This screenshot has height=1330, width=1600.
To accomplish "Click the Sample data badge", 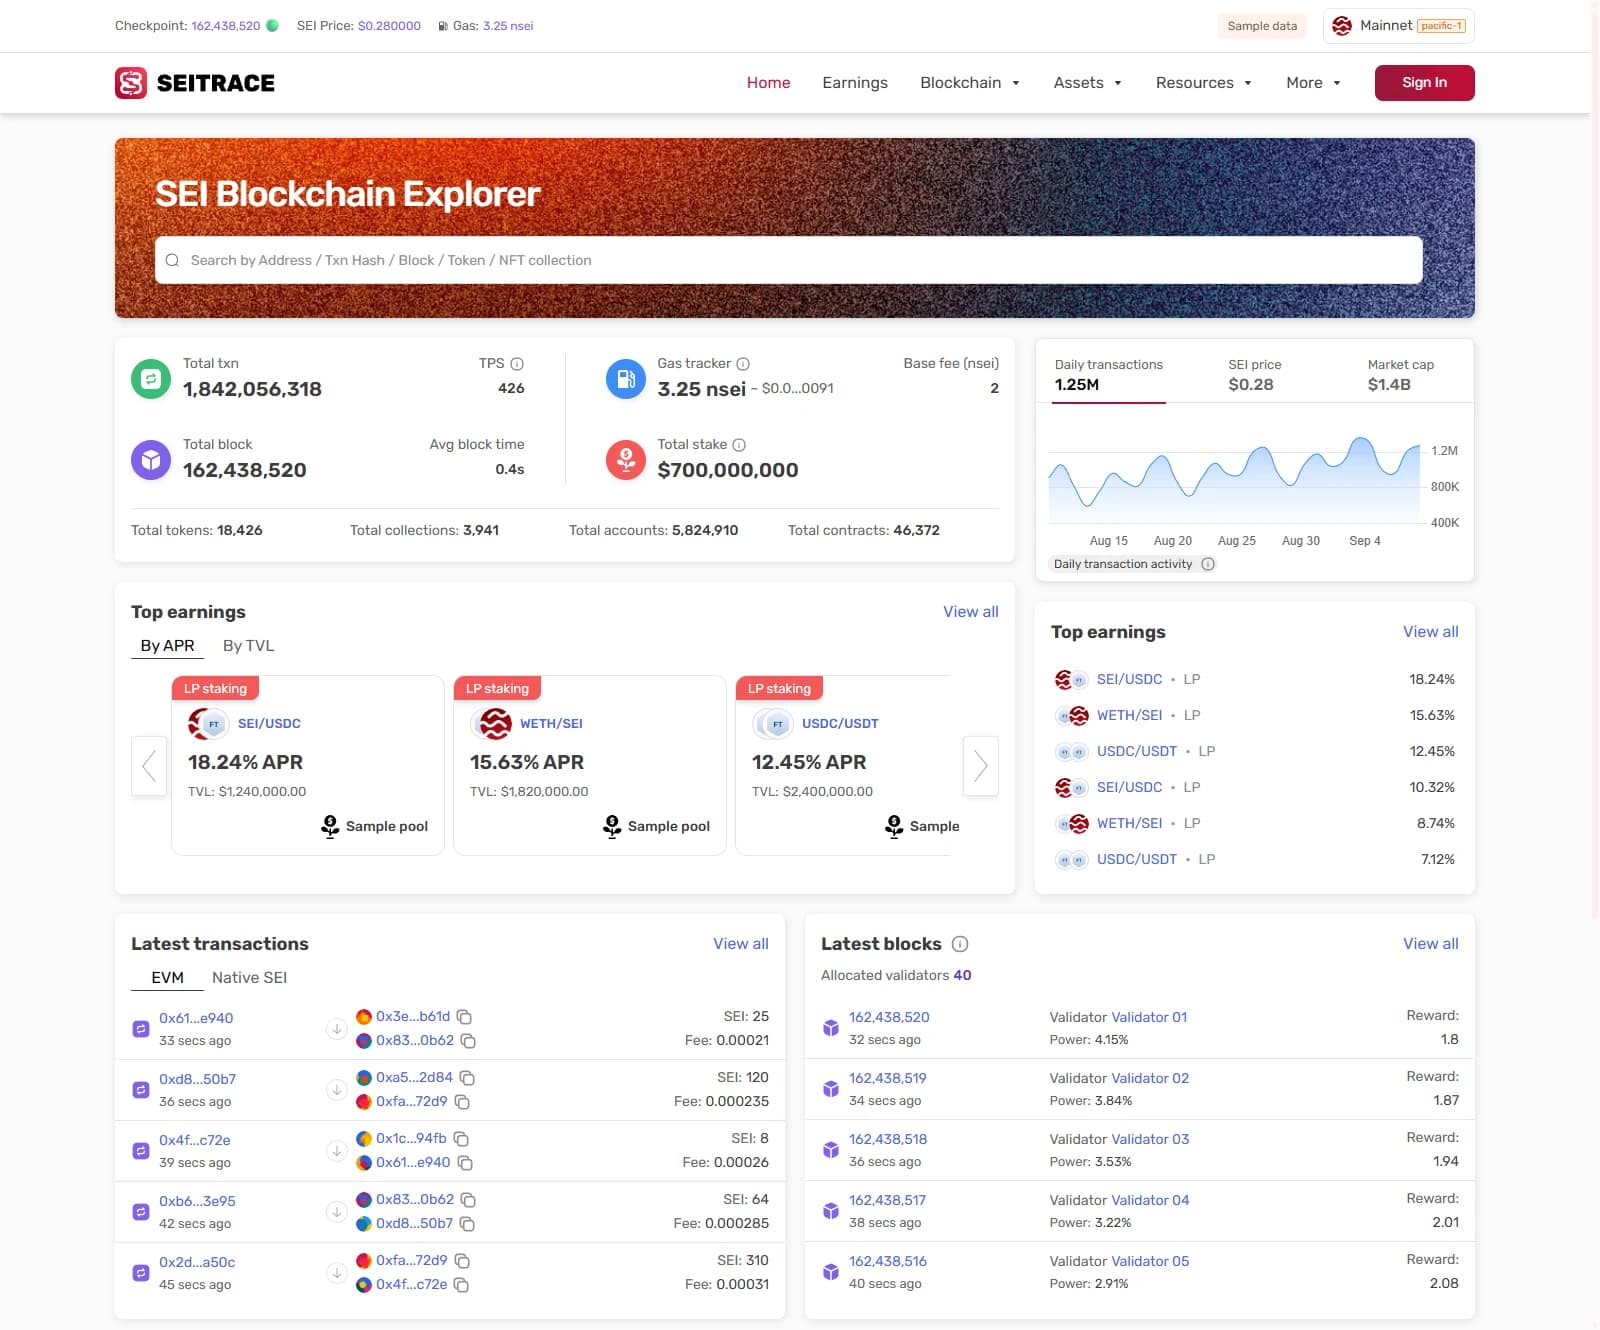I will point(1262,26).
